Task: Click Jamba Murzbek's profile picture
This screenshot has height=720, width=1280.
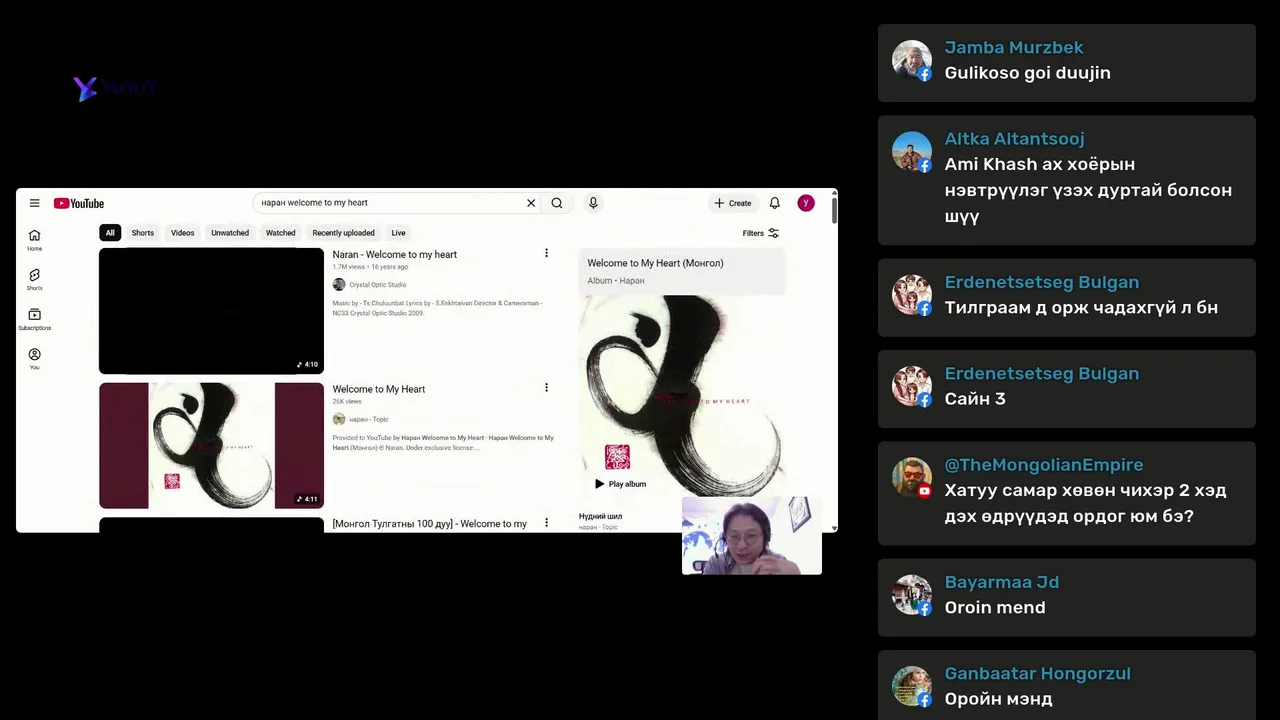Action: click(912, 60)
